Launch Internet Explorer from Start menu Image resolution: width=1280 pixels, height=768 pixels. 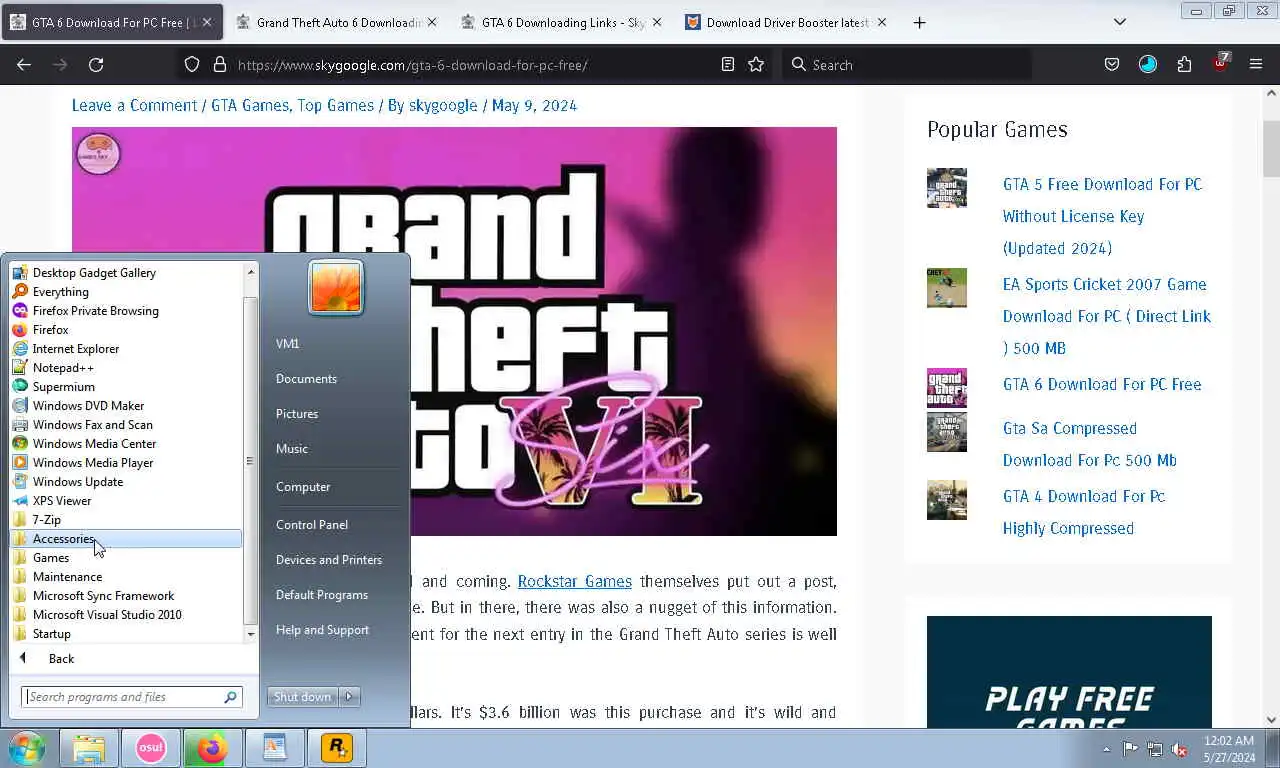tap(126, 349)
